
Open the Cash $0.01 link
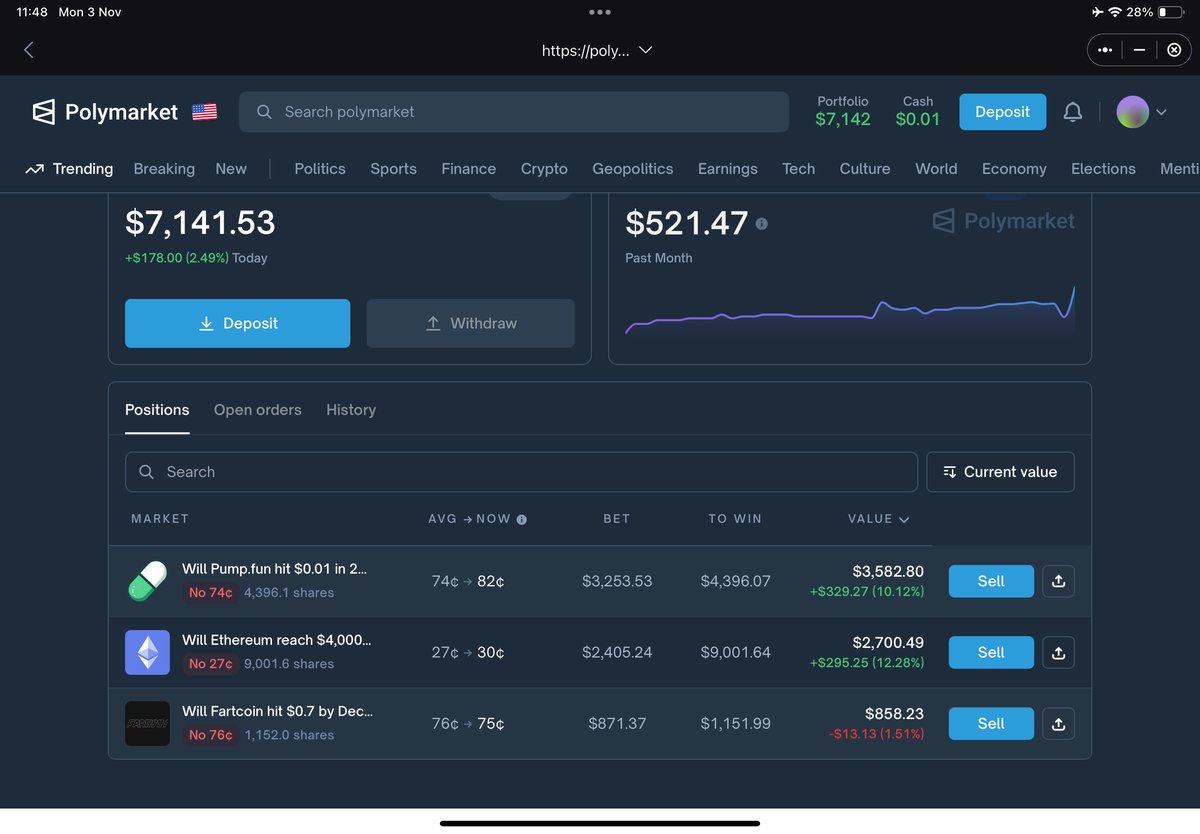click(918, 111)
